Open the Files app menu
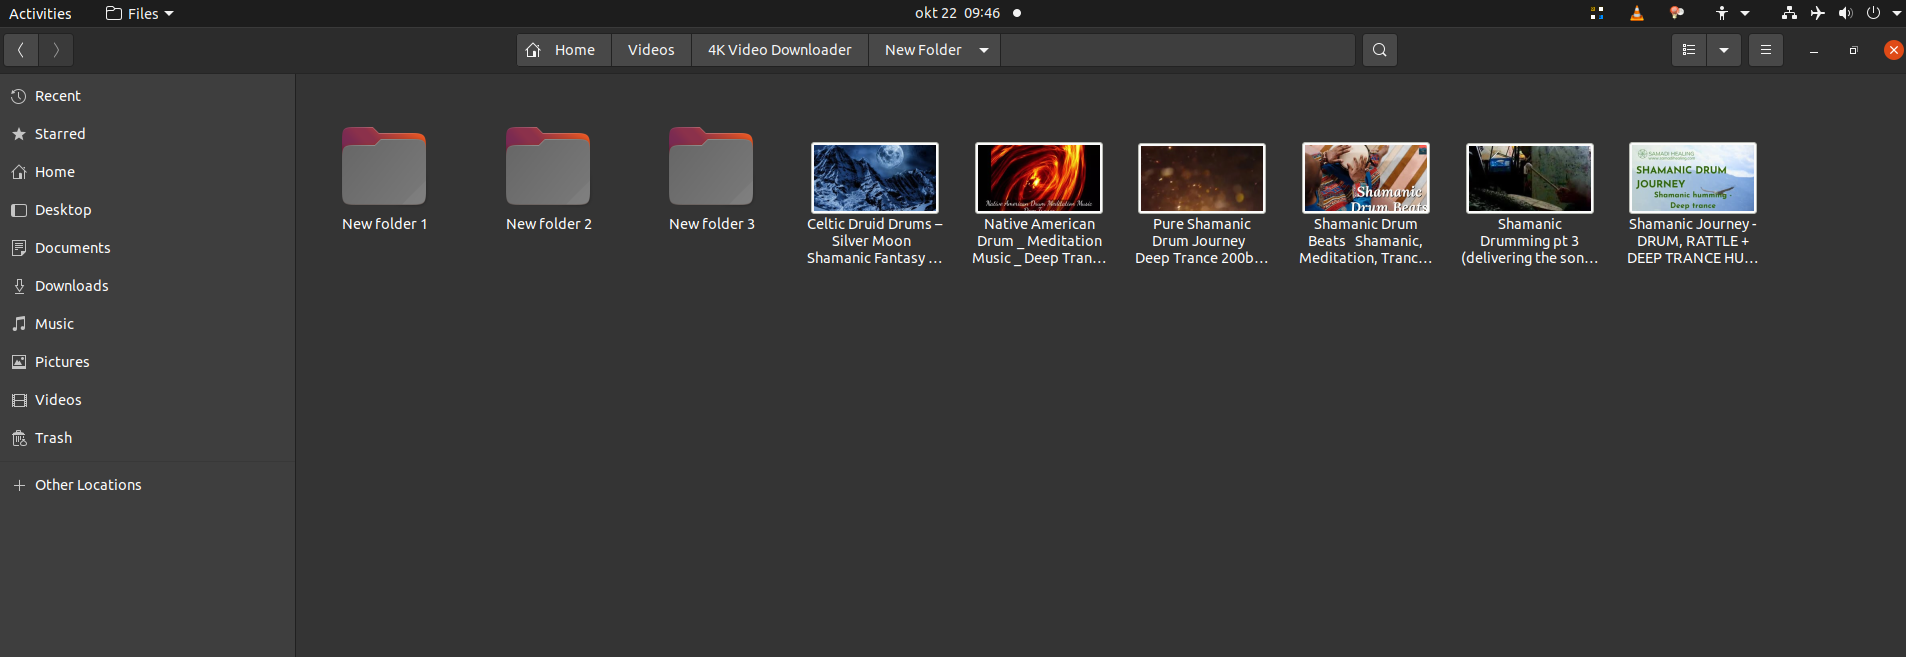 pos(140,13)
